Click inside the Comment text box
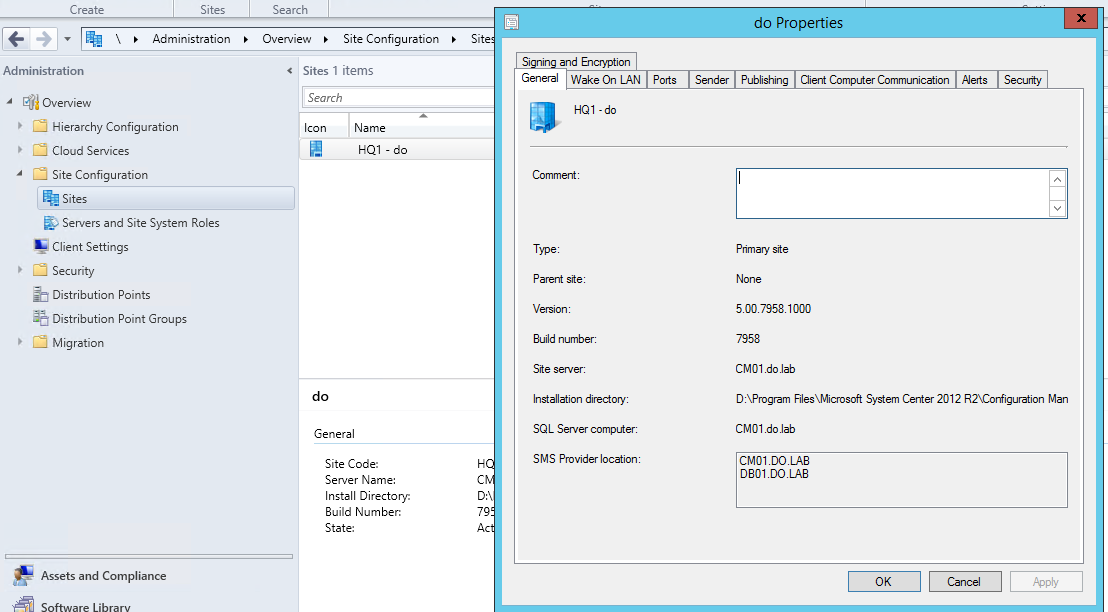 click(893, 193)
